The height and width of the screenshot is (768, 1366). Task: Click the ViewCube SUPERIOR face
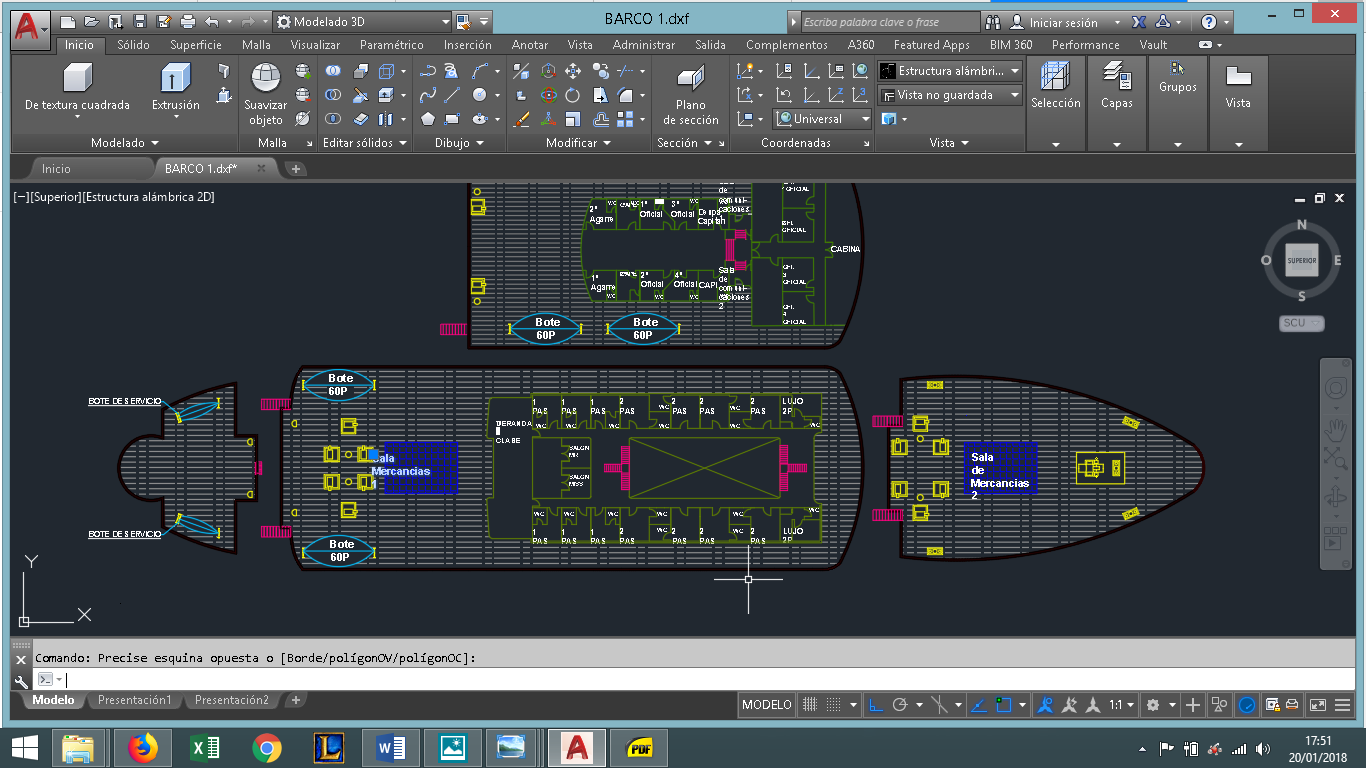click(1301, 260)
